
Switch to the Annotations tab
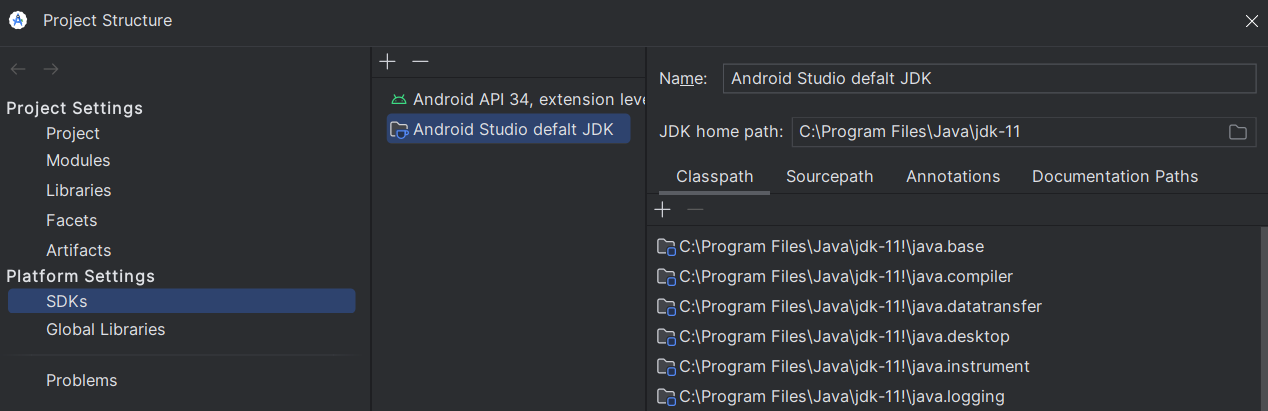(x=953, y=176)
